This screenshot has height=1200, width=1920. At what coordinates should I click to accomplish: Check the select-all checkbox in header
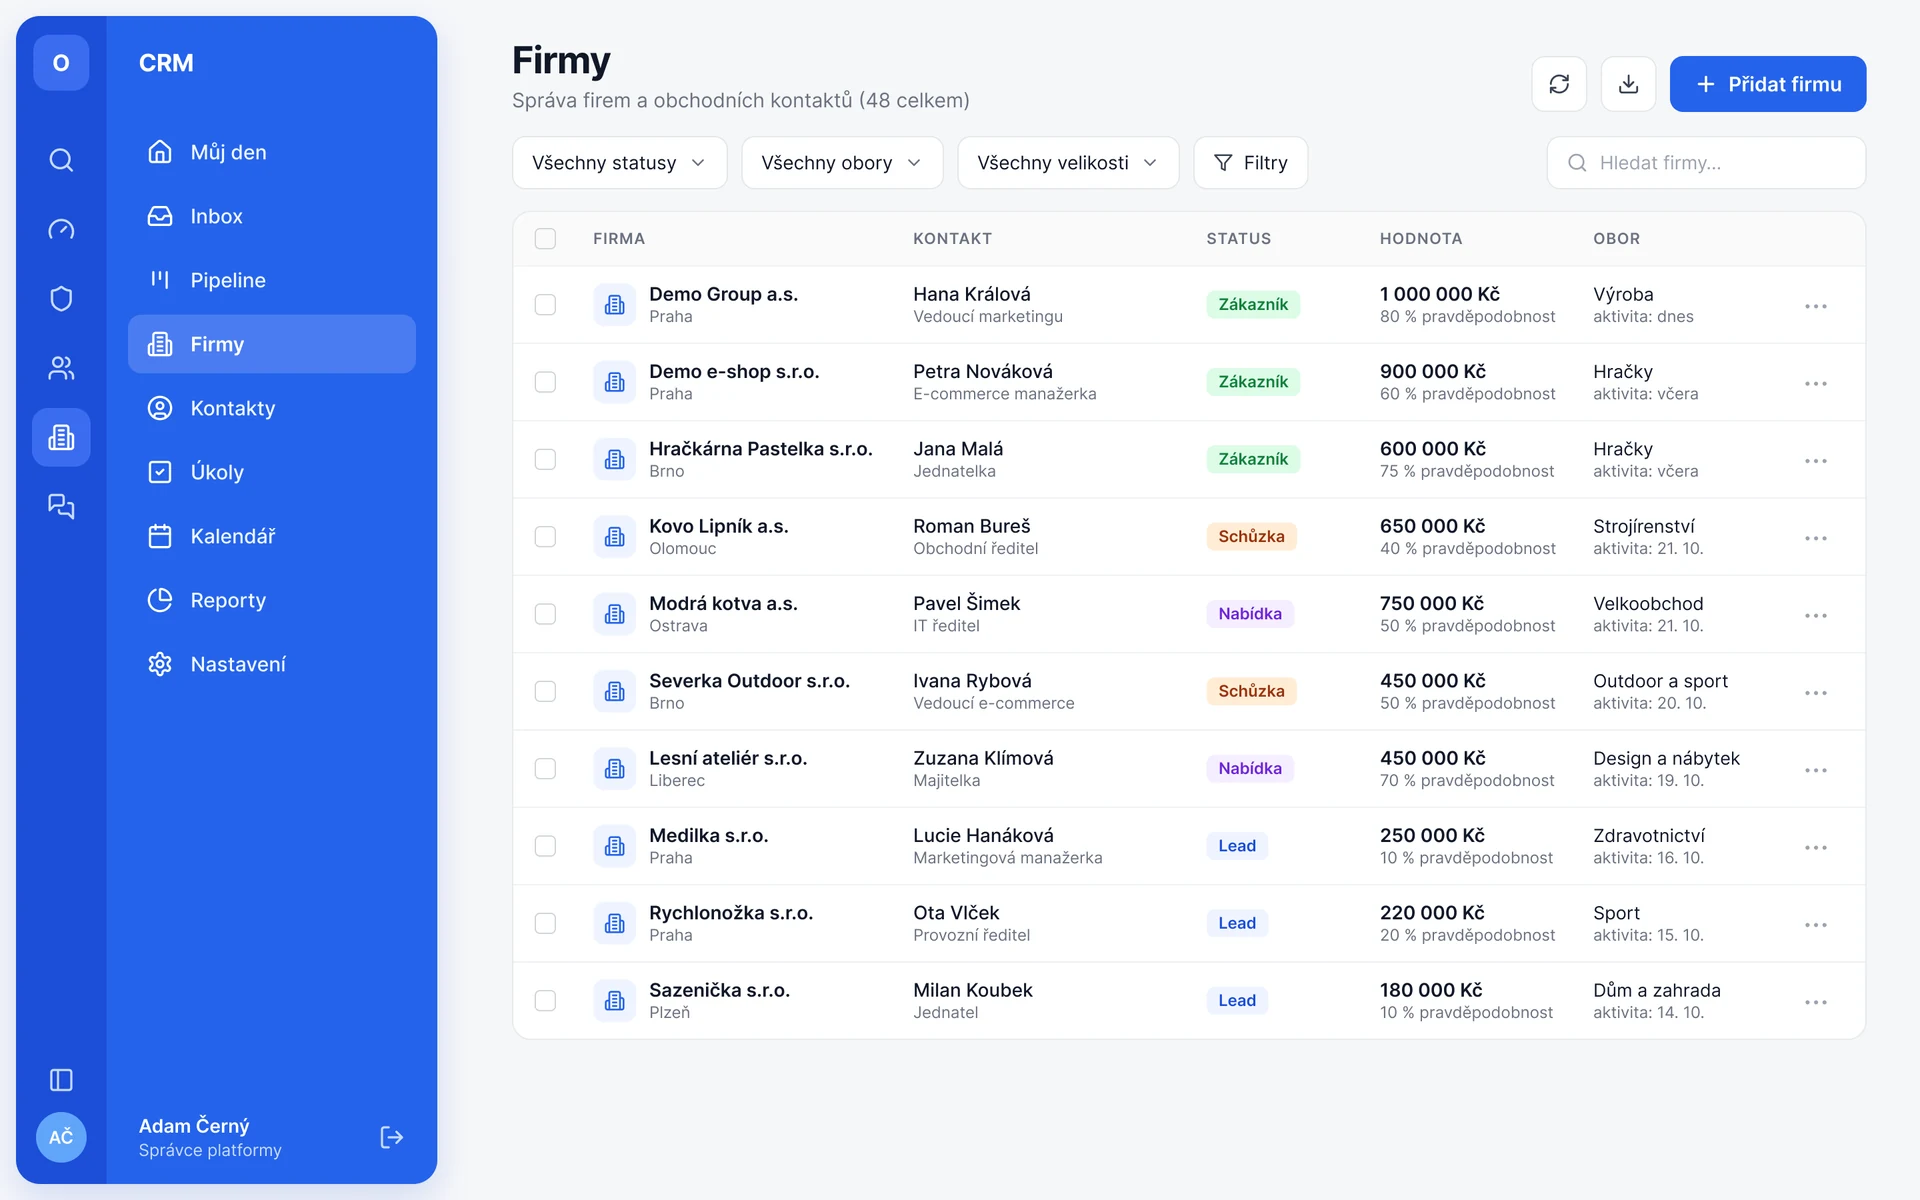pyautogui.click(x=545, y=239)
